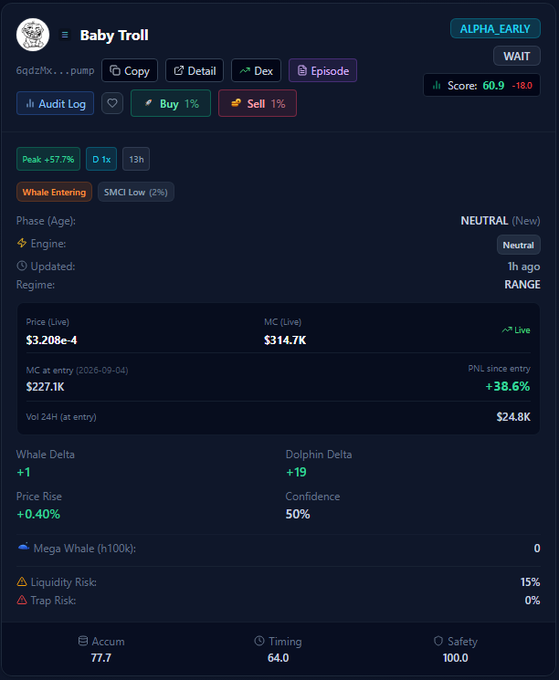Click Trap Risk value 0%
This screenshot has height=680, width=559.
point(532,601)
